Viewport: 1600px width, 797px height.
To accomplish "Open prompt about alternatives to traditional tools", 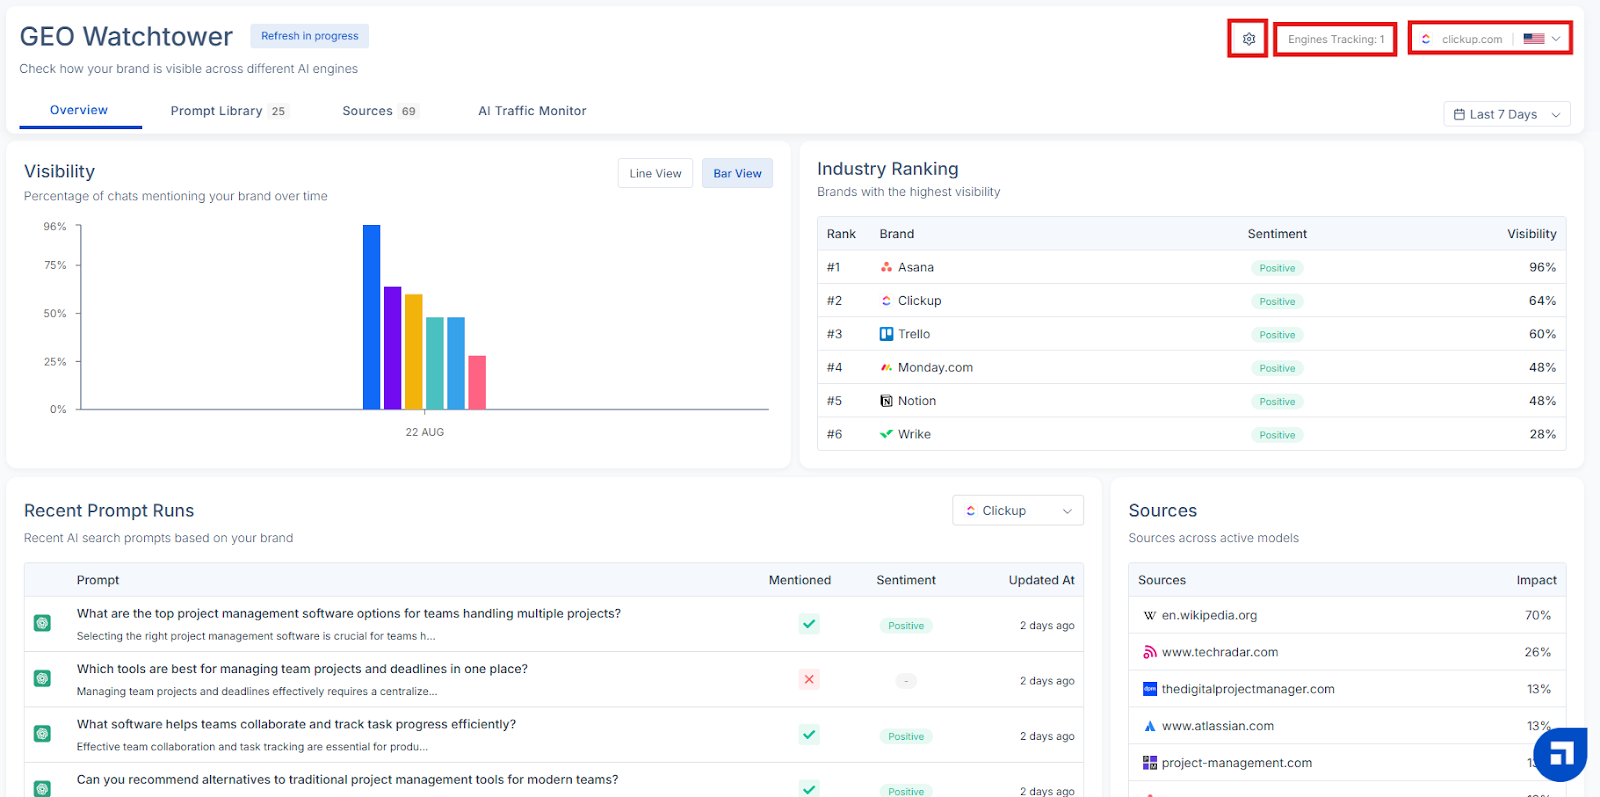I will tap(347, 780).
